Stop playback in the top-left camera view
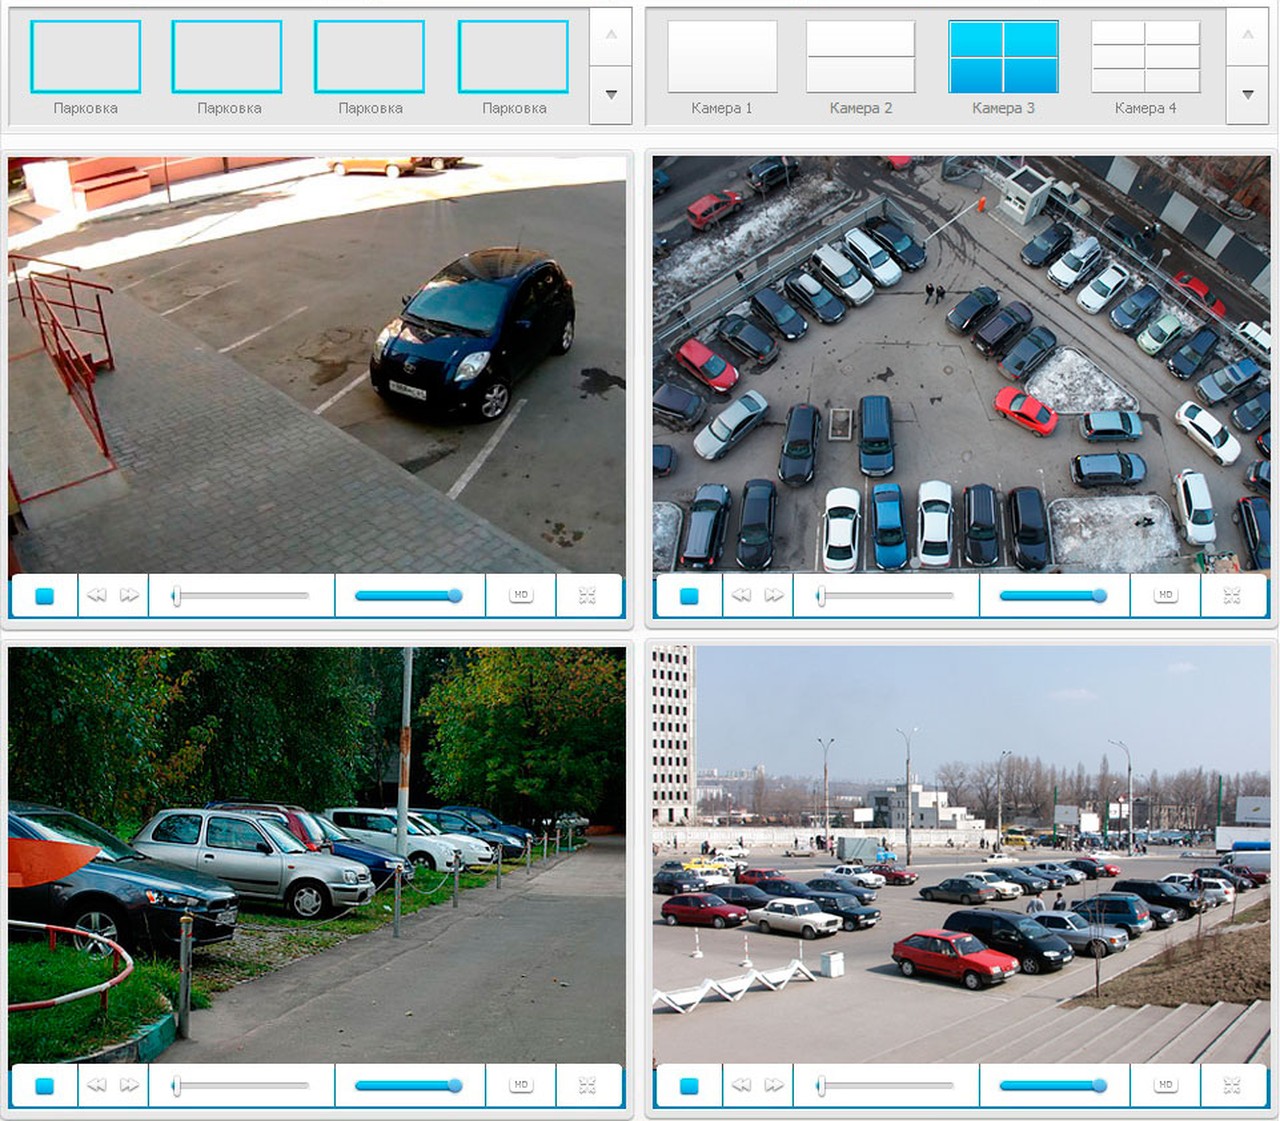The image size is (1280, 1121). coord(44,596)
